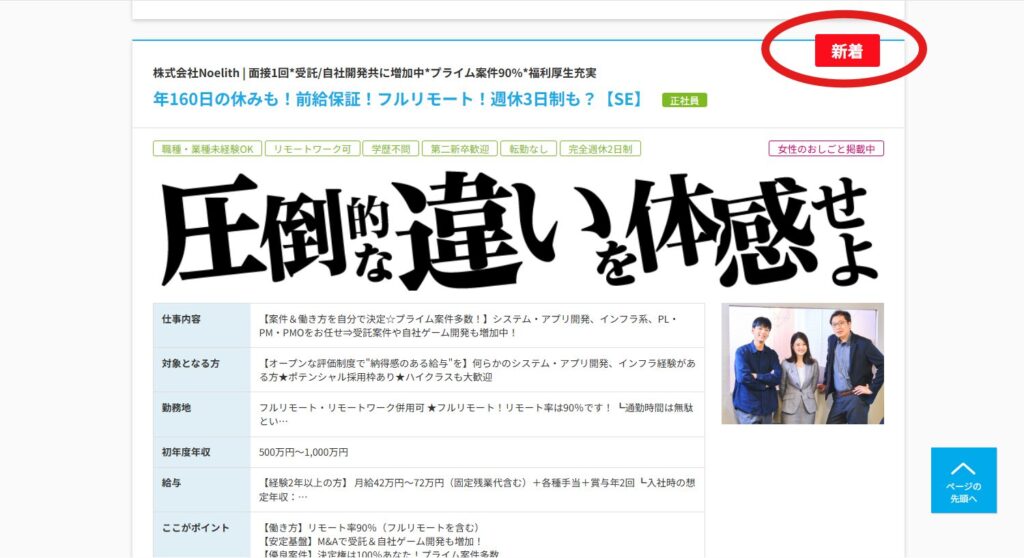This screenshot has height=558, width=1024.
Task: Click the 勤務地 row label
Action: tap(176, 408)
